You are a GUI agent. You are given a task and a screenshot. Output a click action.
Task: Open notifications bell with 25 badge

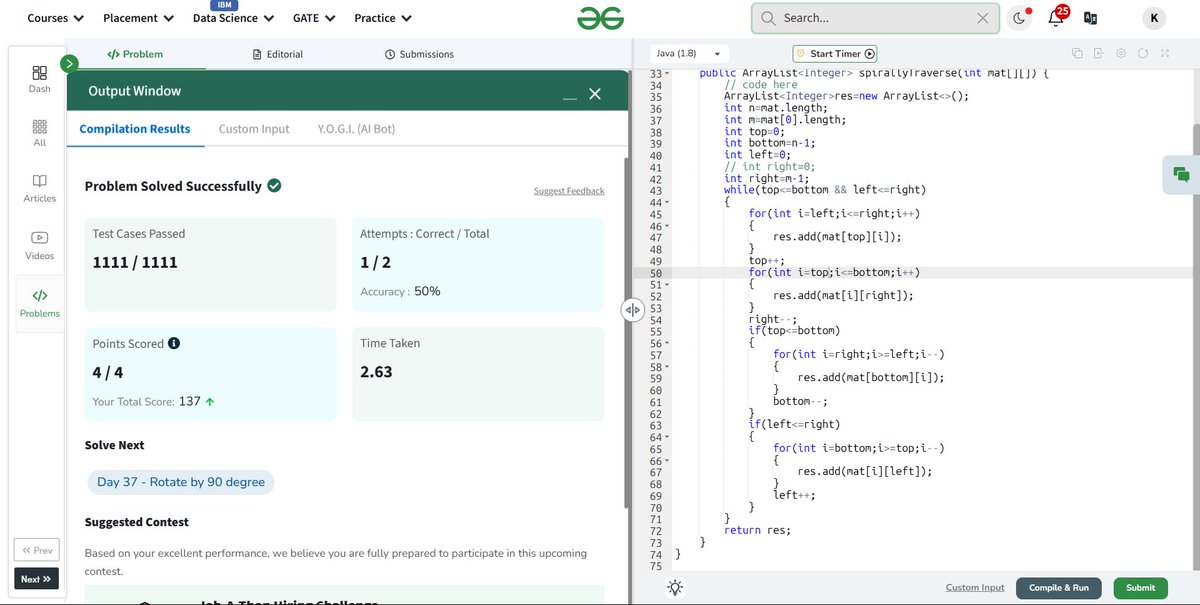1056,17
